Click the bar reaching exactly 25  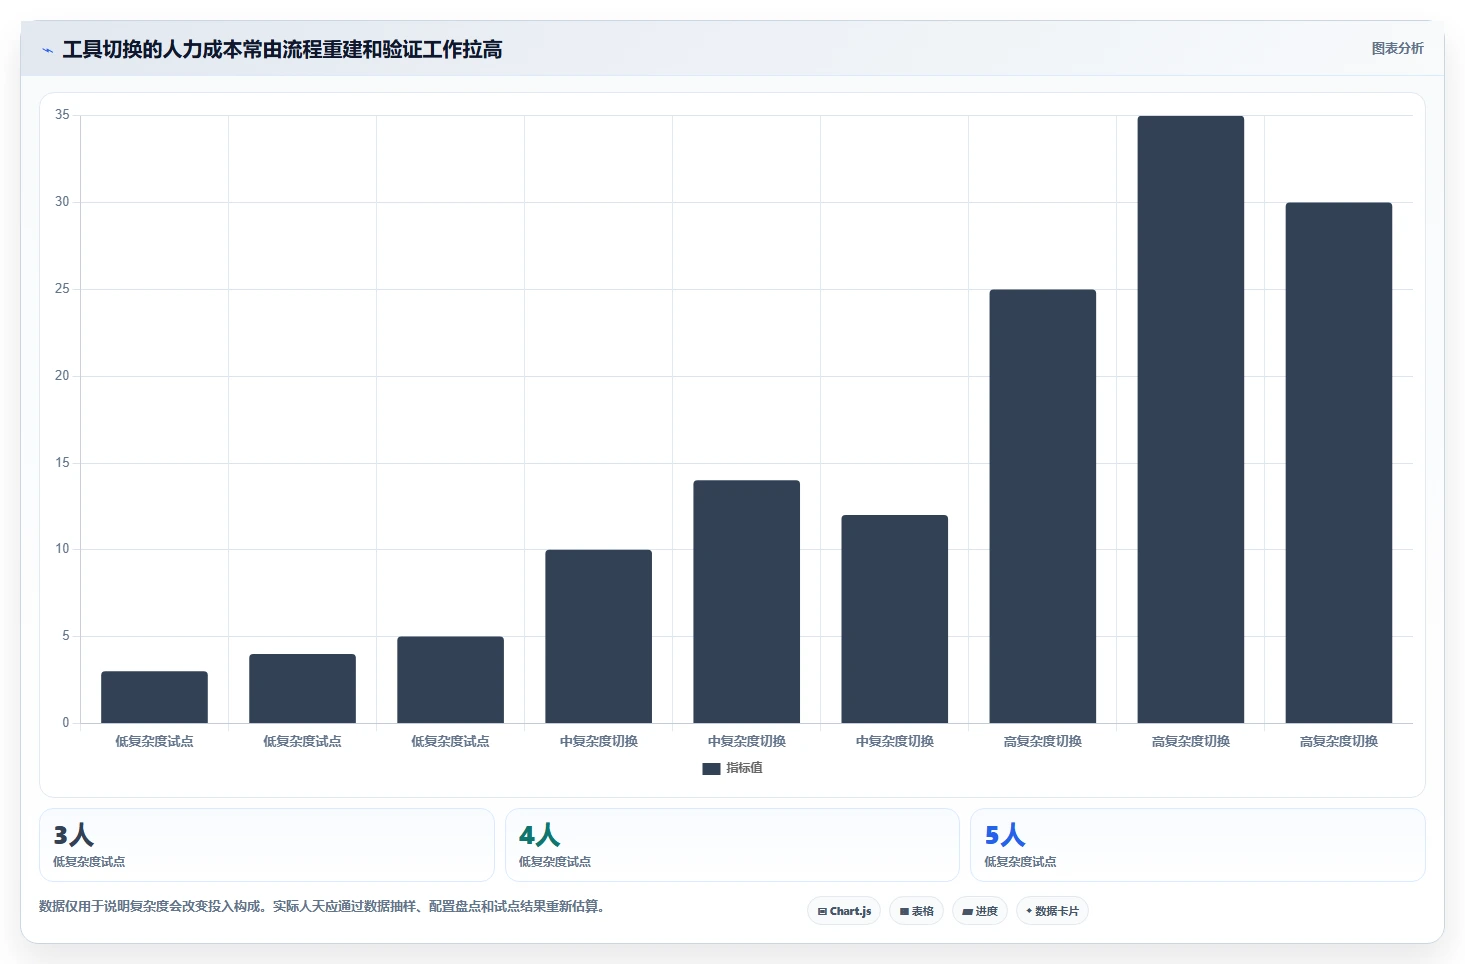[x=1043, y=506]
